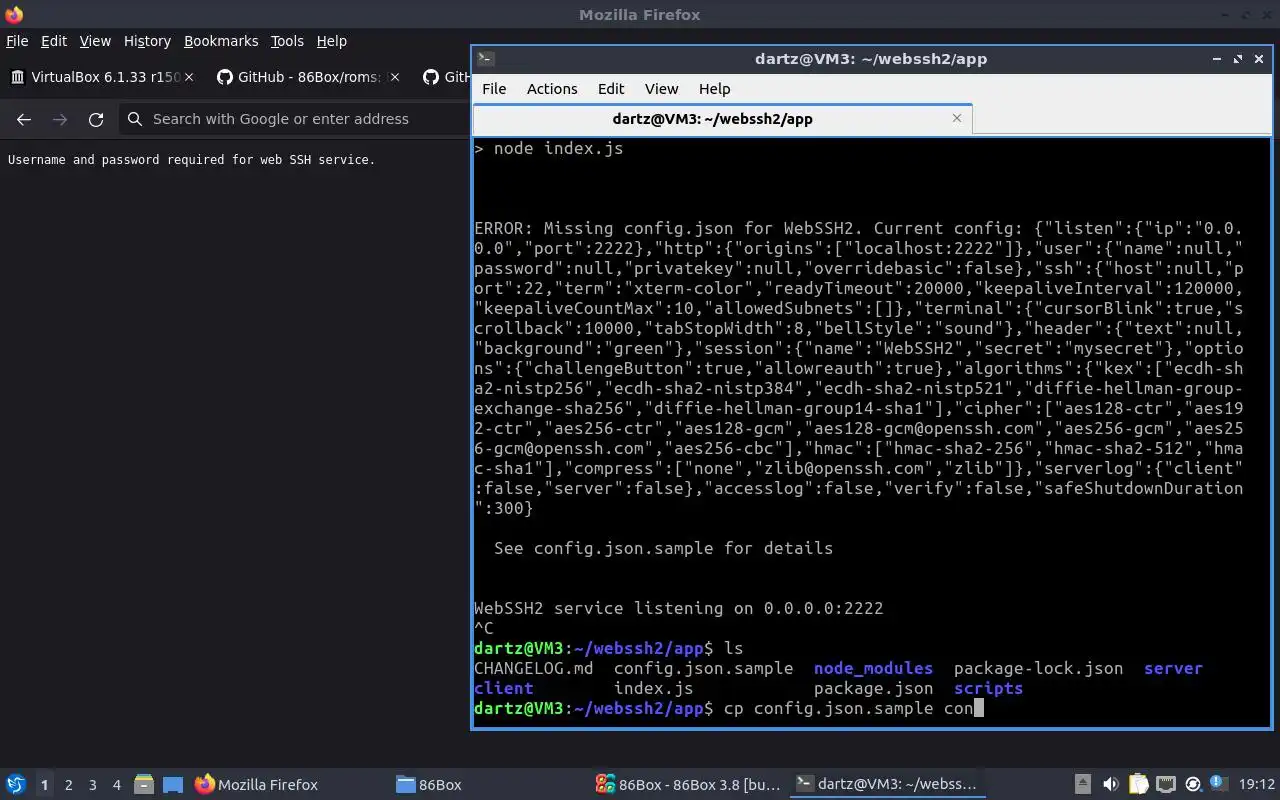Click the Firefox forward arrow
1280x800 pixels.
60,119
